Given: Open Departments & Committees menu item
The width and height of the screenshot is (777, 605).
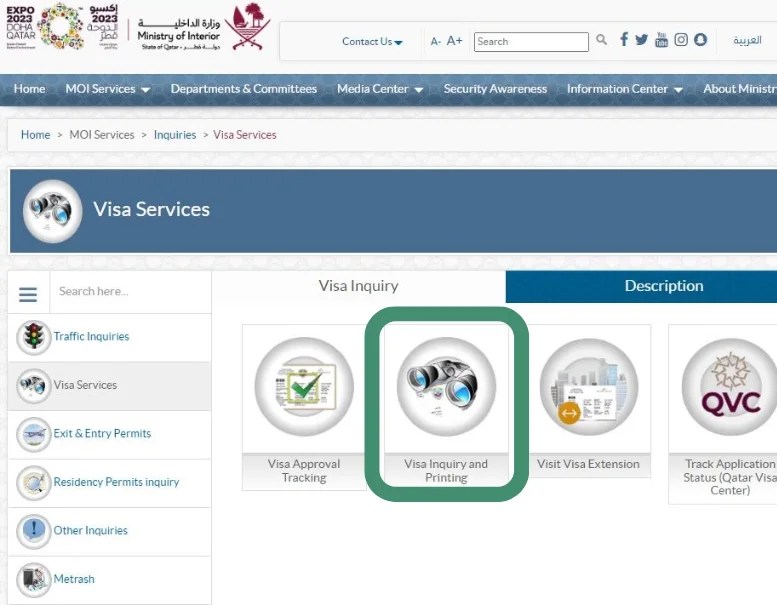Looking at the screenshot, I should pos(244,89).
